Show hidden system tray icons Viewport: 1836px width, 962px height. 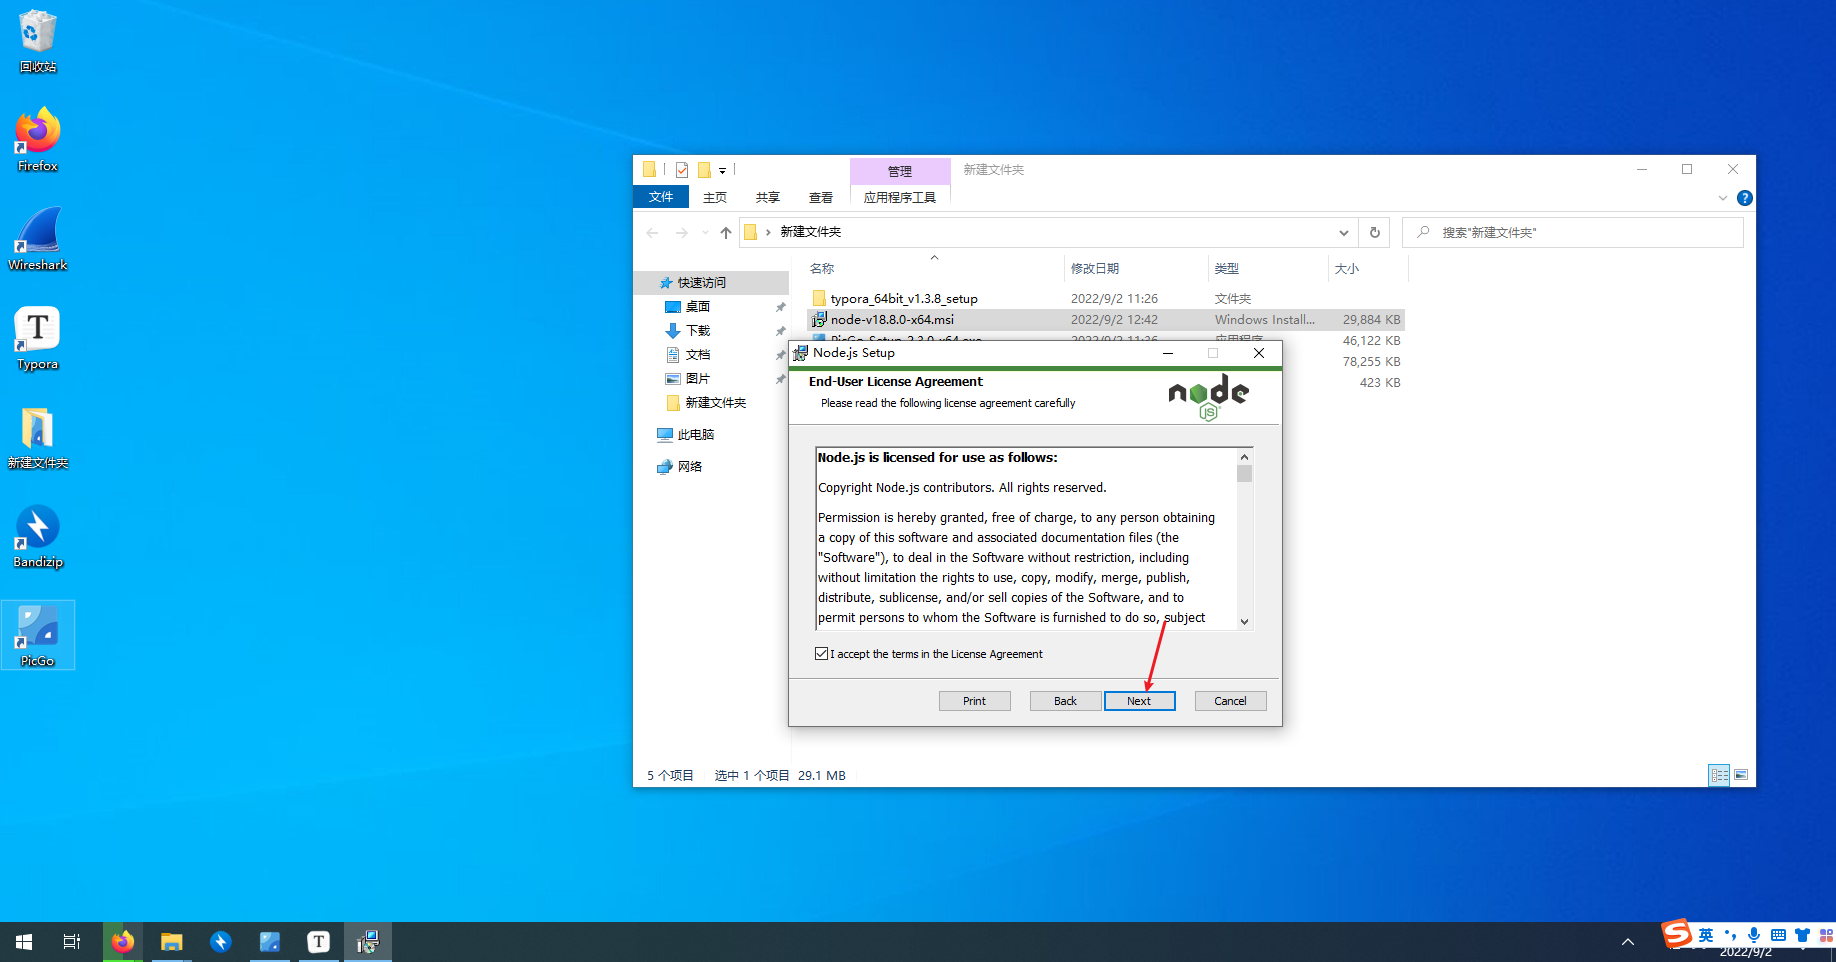(1628, 942)
